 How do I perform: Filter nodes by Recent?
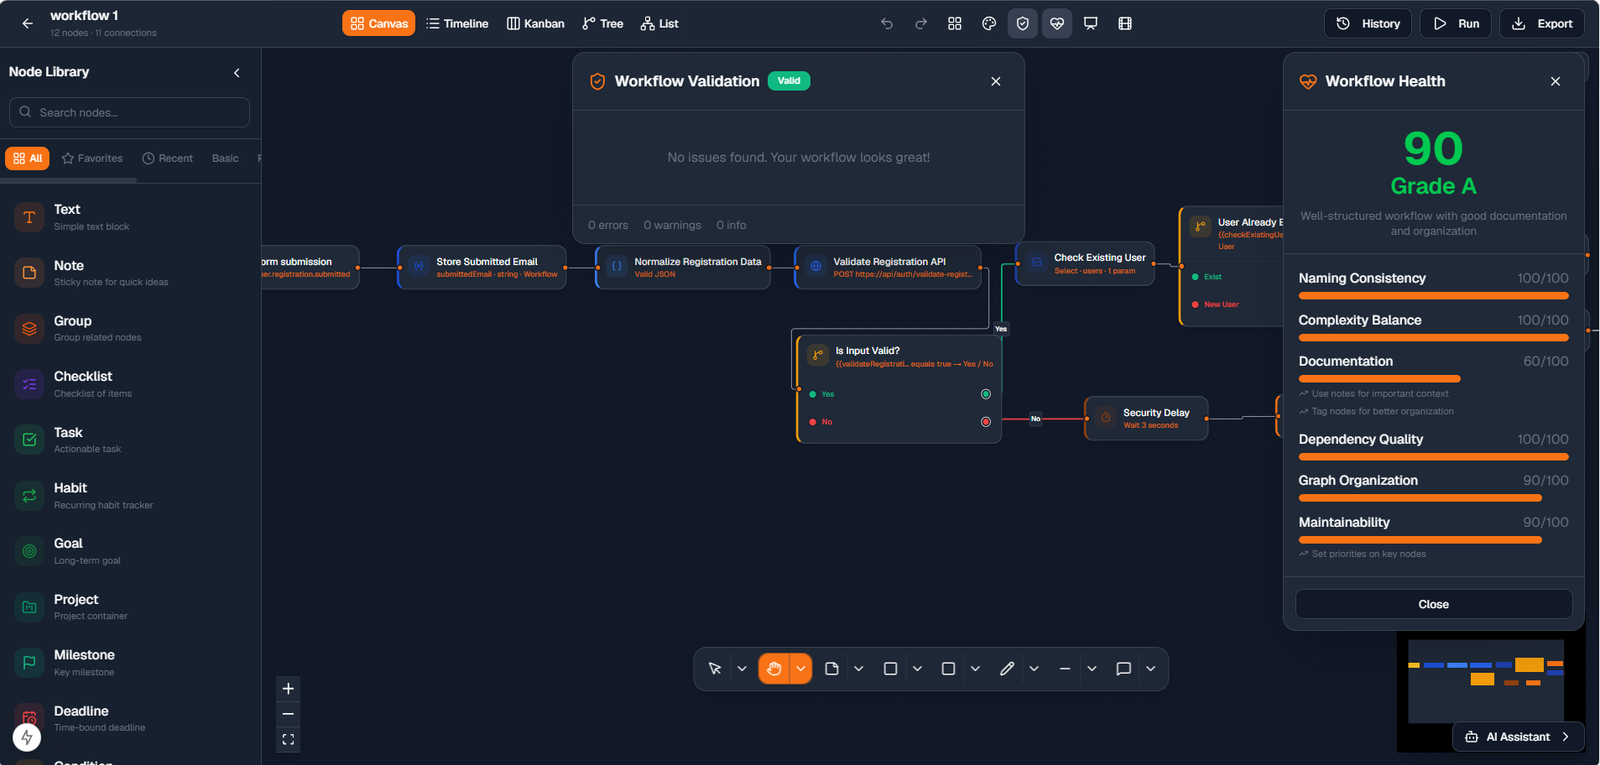pyautogui.click(x=167, y=158)
